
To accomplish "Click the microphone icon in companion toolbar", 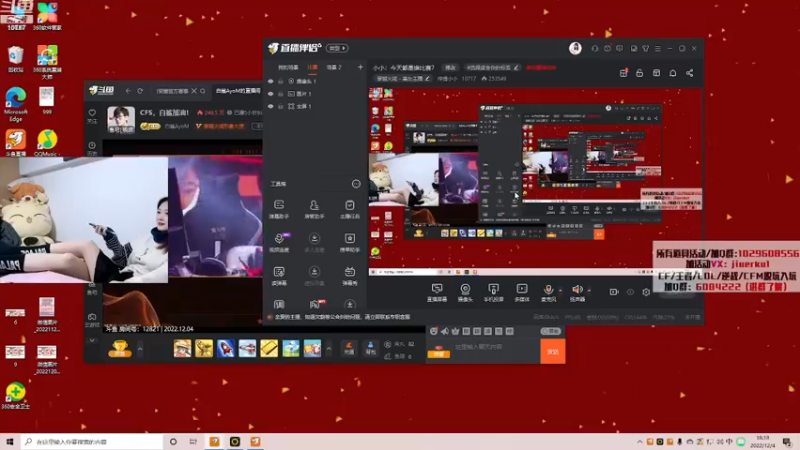I will coord(548,290).
